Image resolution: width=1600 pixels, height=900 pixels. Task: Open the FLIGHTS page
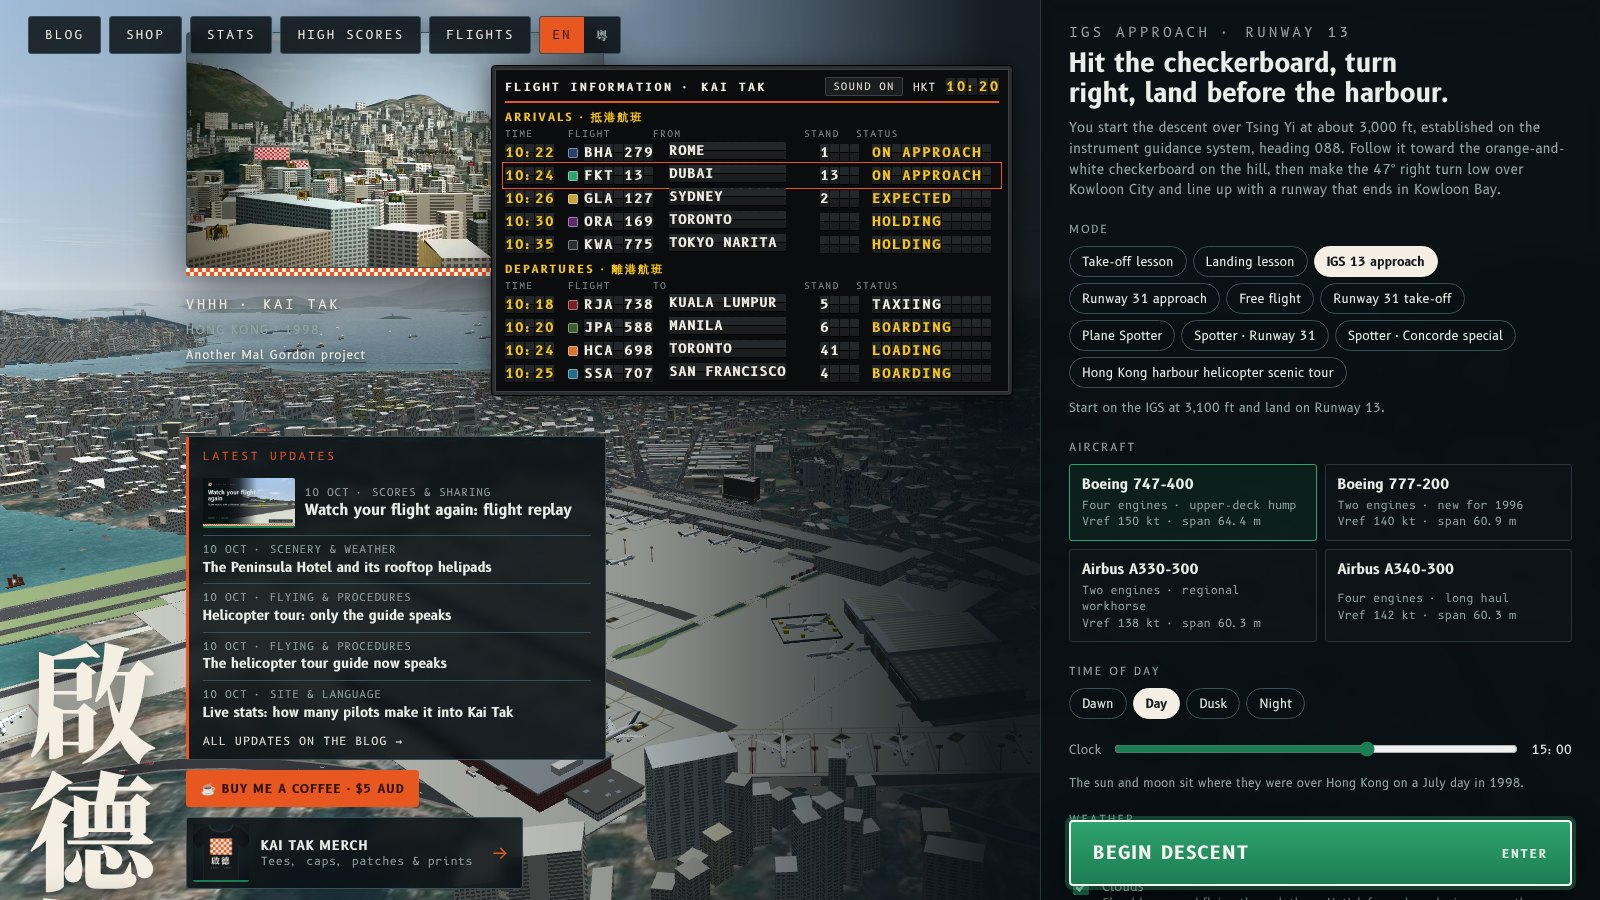(x=480, y=35)
